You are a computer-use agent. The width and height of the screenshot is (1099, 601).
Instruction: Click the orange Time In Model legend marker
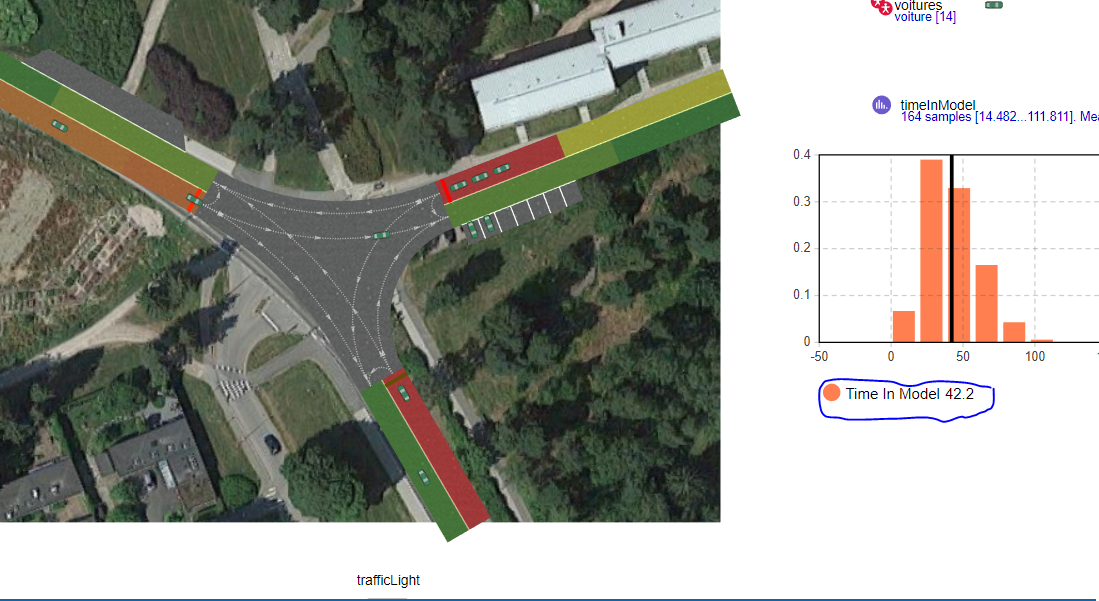831,393
